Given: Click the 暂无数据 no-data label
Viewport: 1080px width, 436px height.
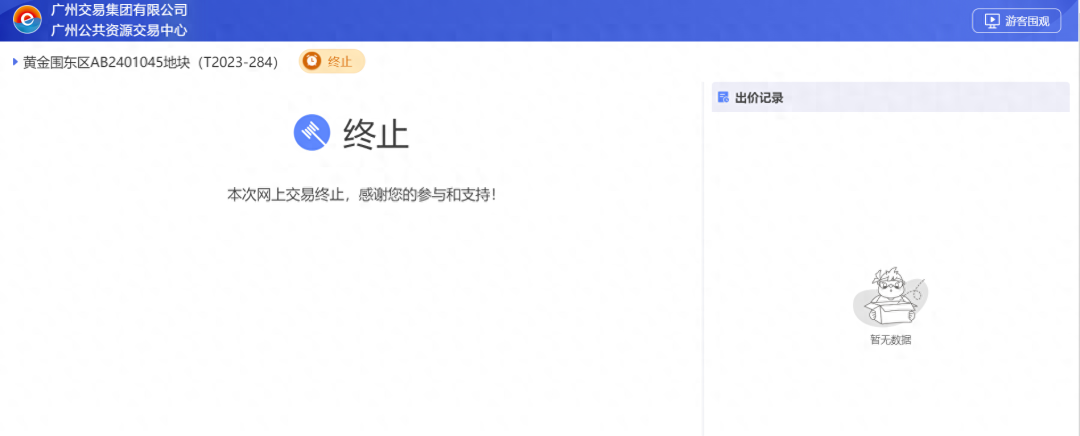Looking at the screenshot, I should click(x=891, y=340).
